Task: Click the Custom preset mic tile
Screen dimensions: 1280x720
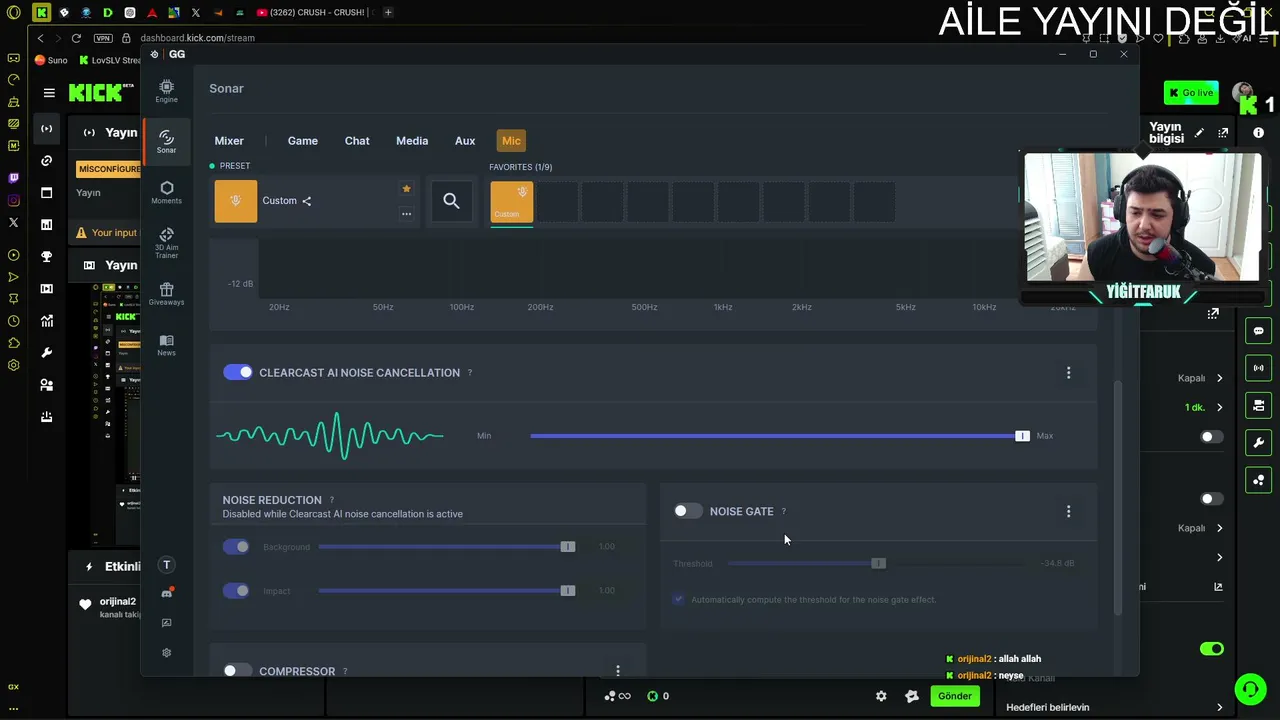Action: pos(236,201)
